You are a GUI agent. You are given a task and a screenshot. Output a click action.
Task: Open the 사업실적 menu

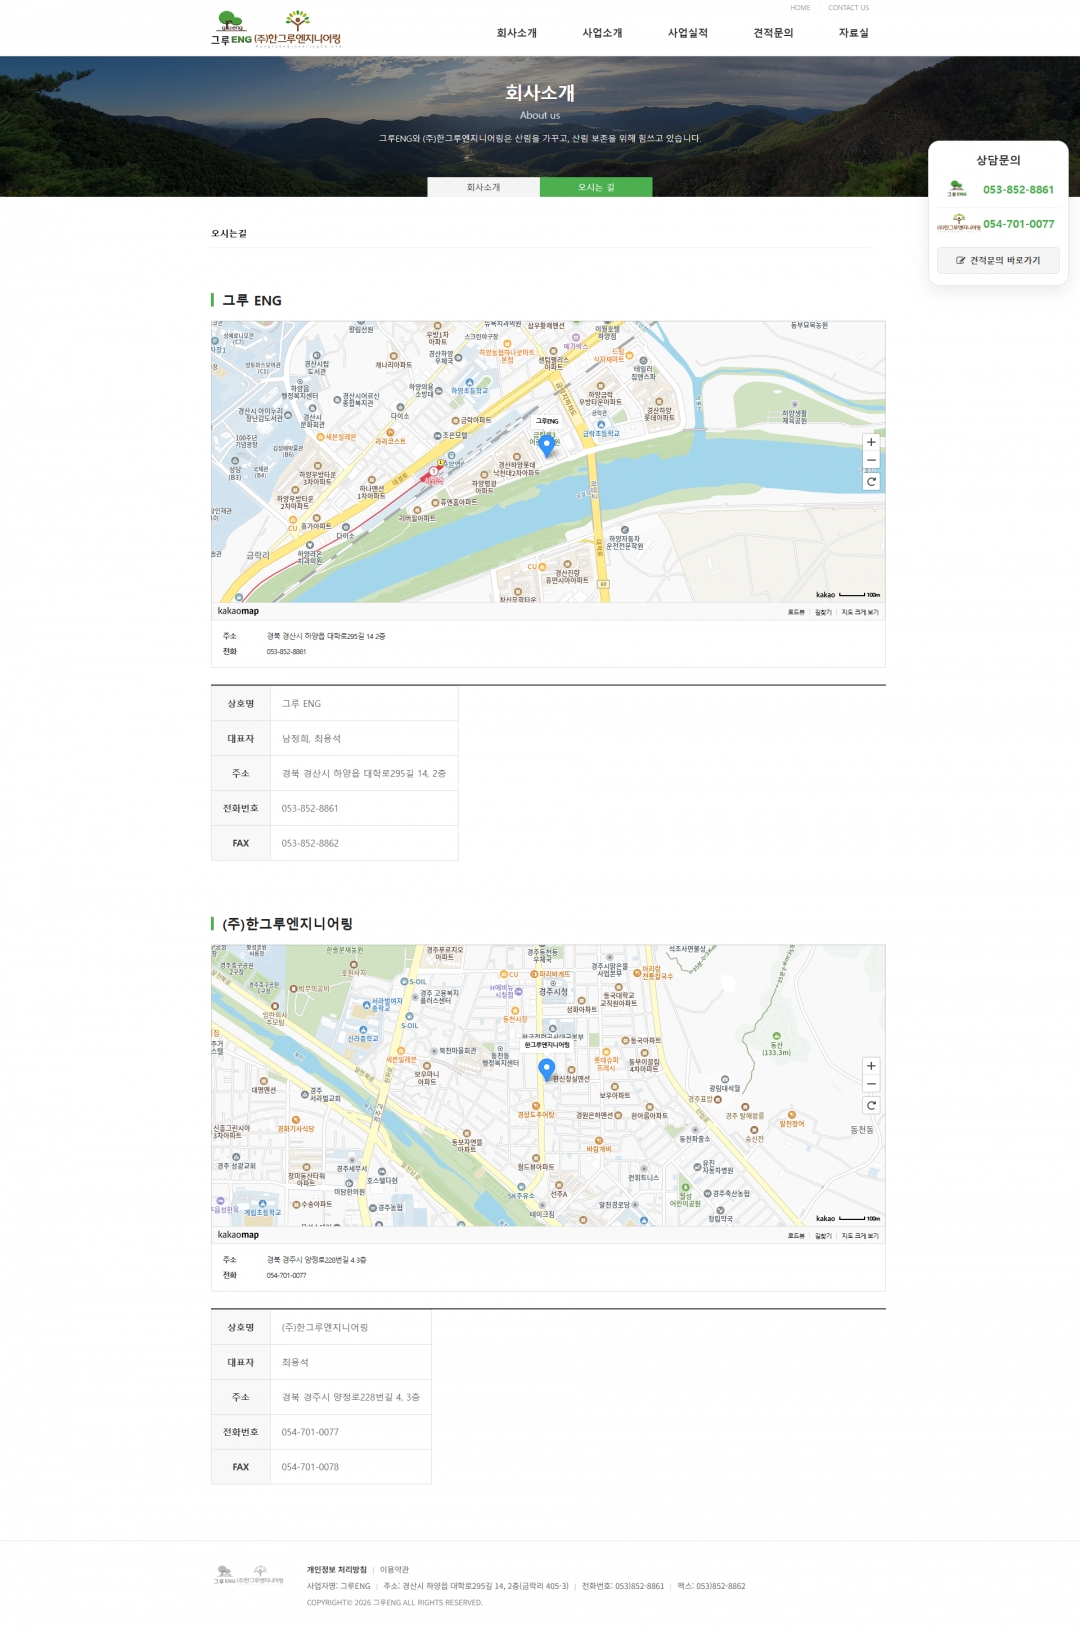coord(688,33)
